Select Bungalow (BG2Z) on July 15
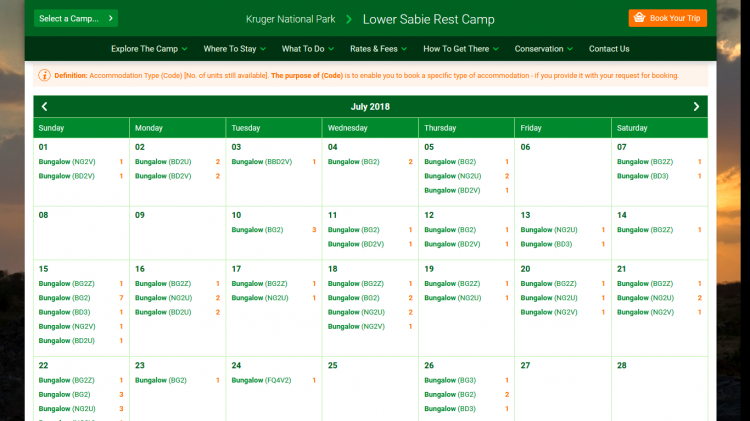This screenshot has height=421, width=750. click(x=66, y=284)
